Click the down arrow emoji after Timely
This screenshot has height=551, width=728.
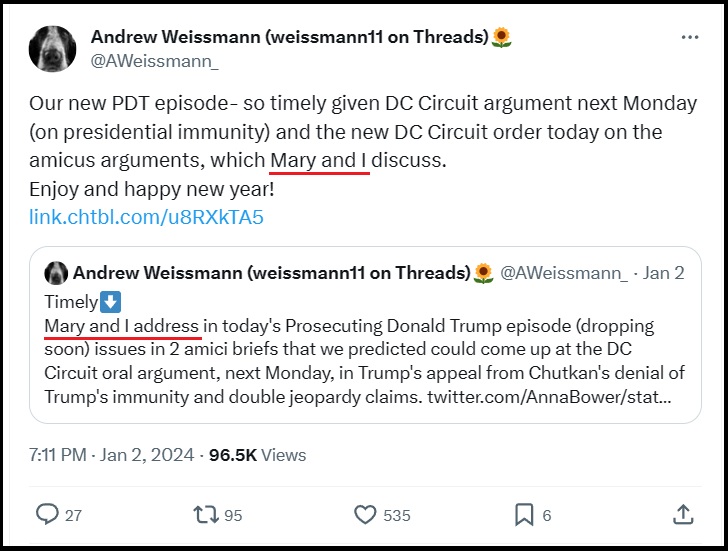point(111,302)
